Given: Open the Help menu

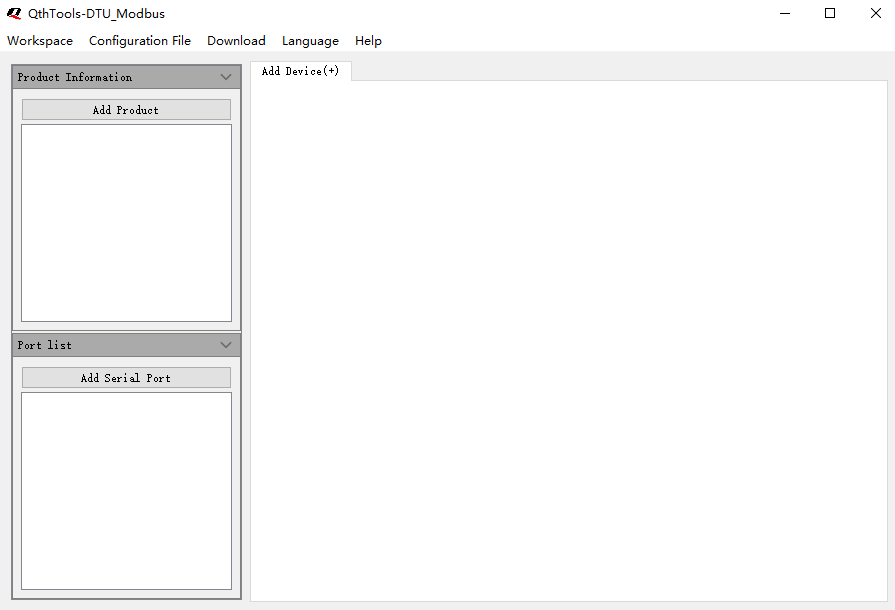Looking at the screenshot, I should tap(368, 41).
